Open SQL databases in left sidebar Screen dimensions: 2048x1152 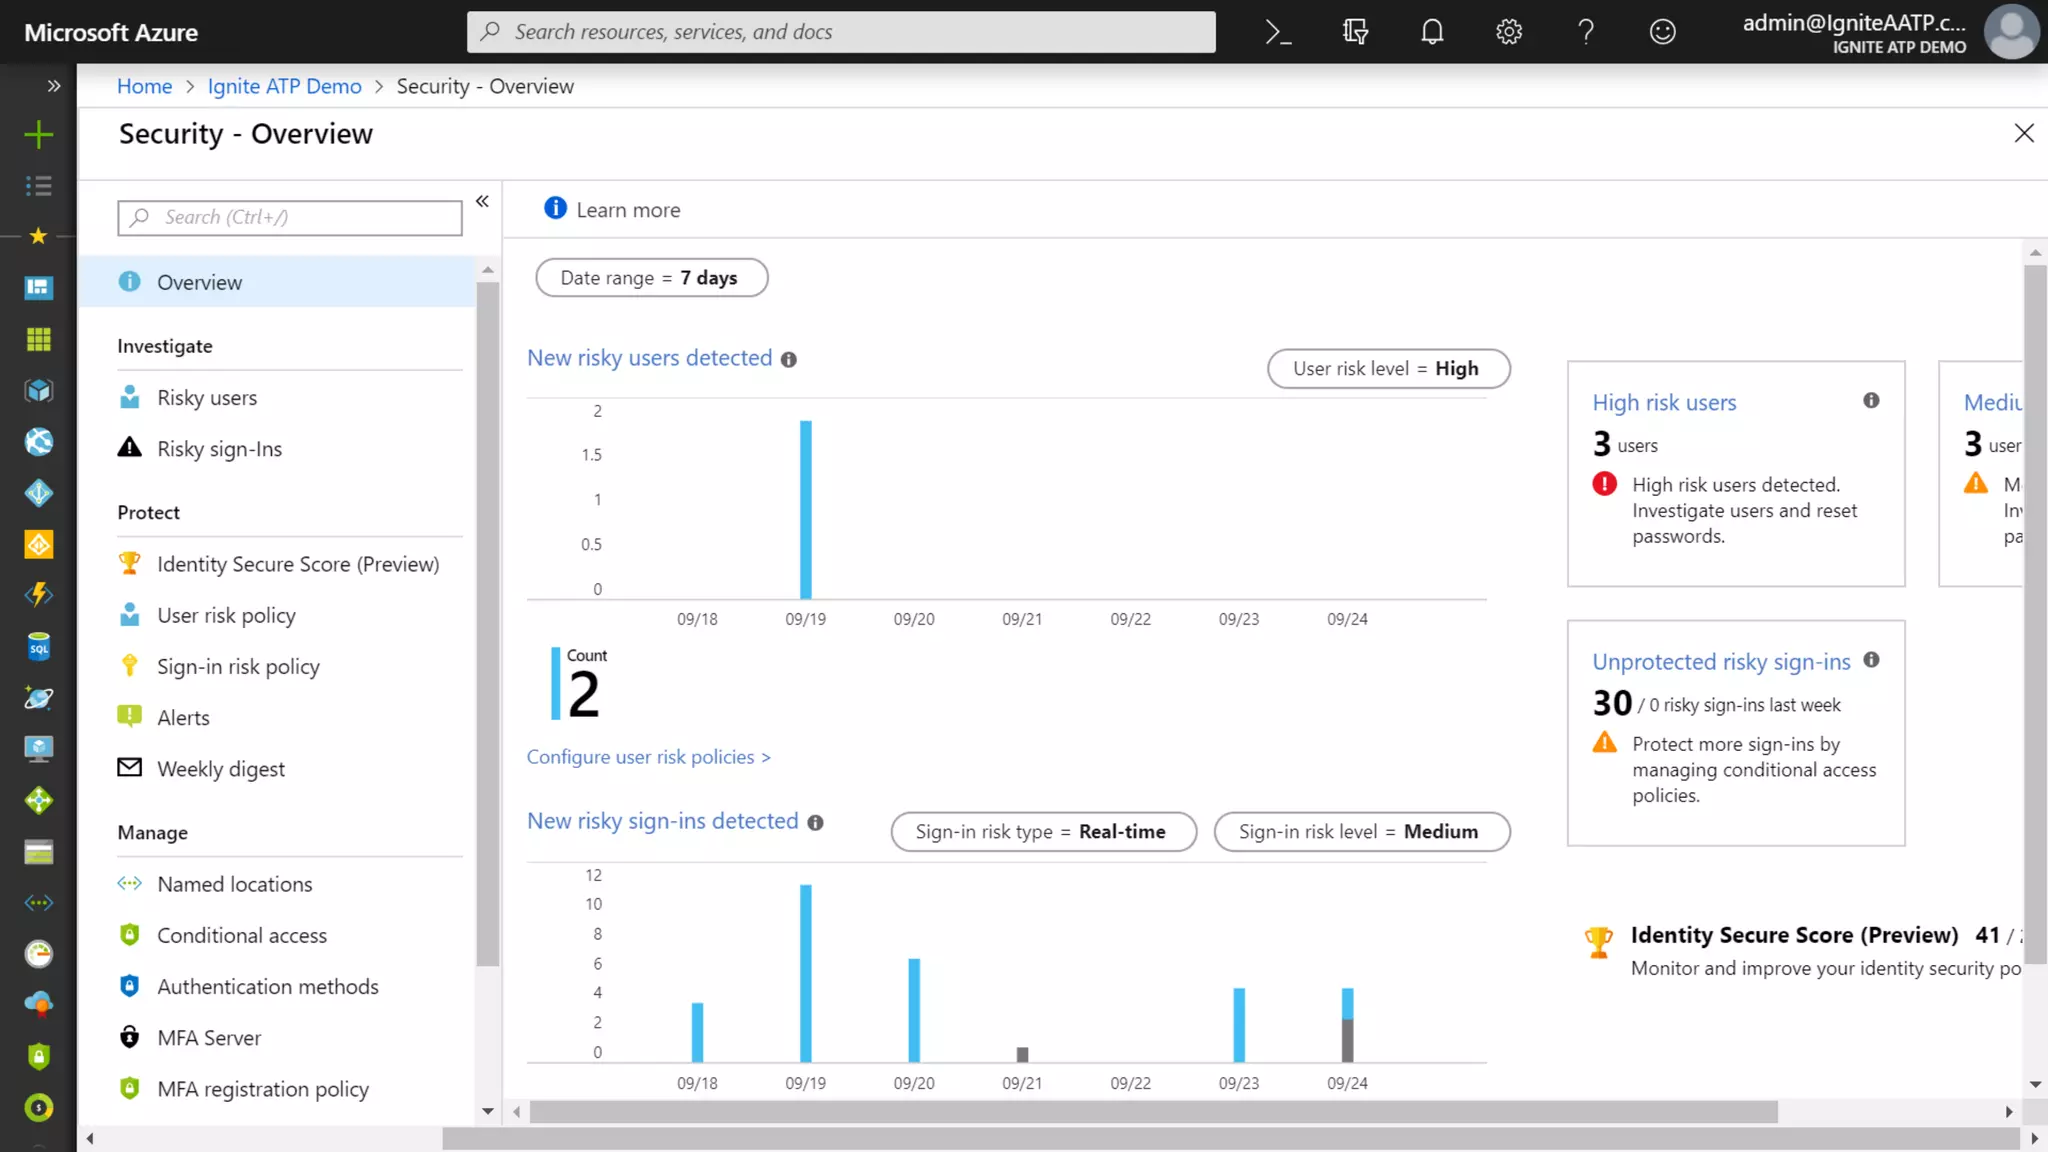(38, 647)
